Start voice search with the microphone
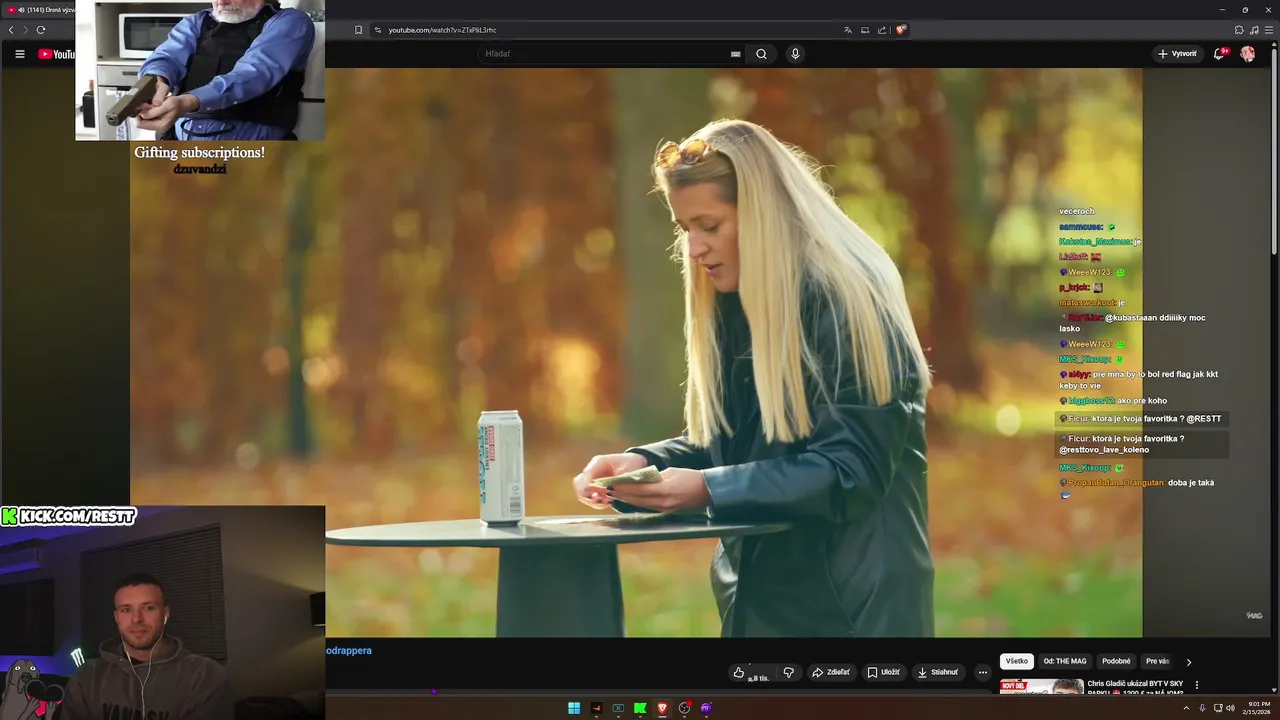1280x720 pixels. [795, 54]
